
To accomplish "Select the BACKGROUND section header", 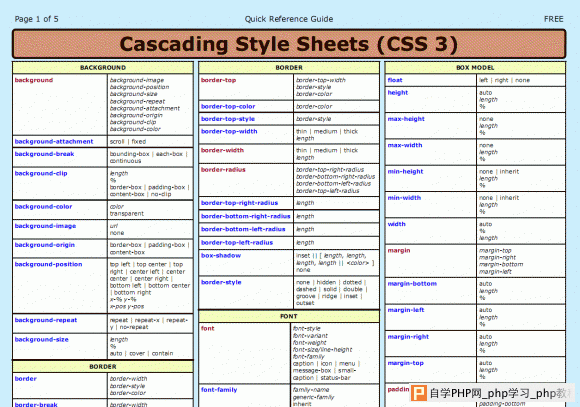I will click(x=103, y=68).
